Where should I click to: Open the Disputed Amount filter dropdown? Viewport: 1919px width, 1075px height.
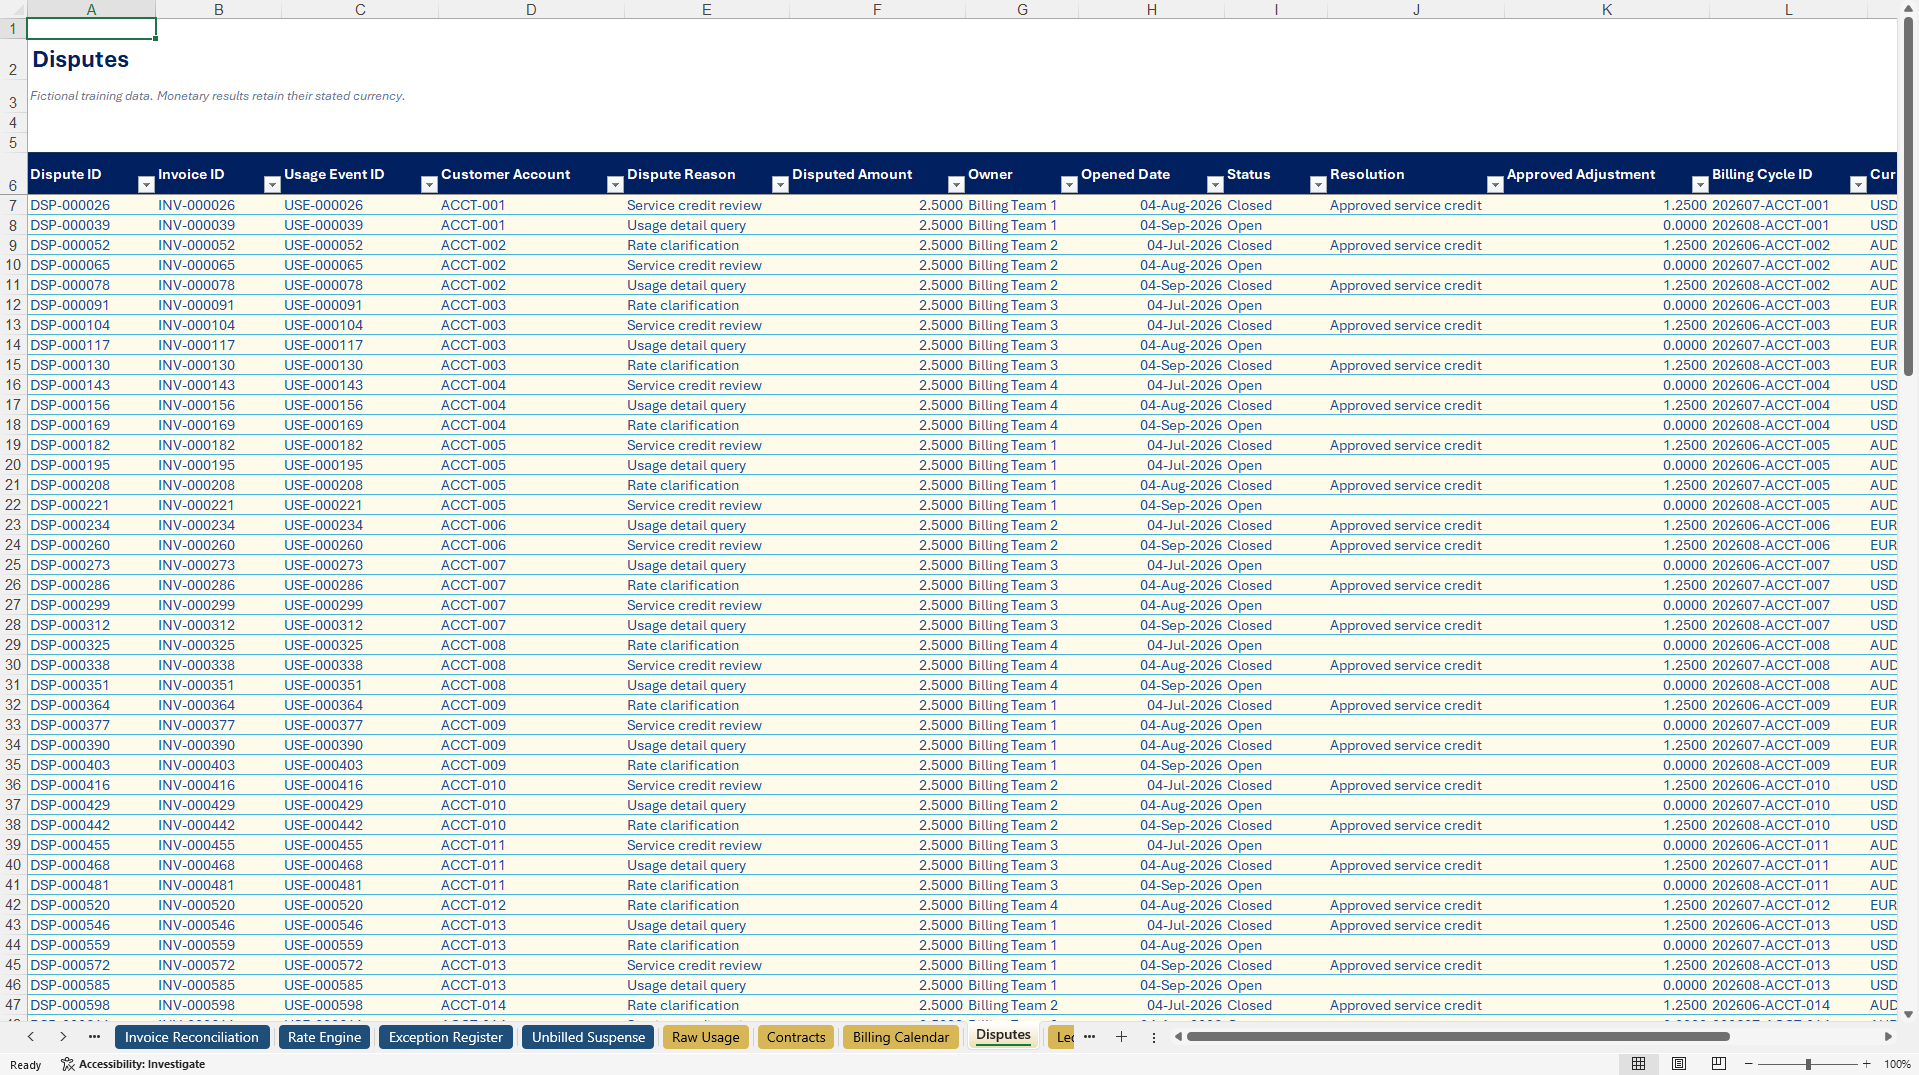click(x=956, y=185)
